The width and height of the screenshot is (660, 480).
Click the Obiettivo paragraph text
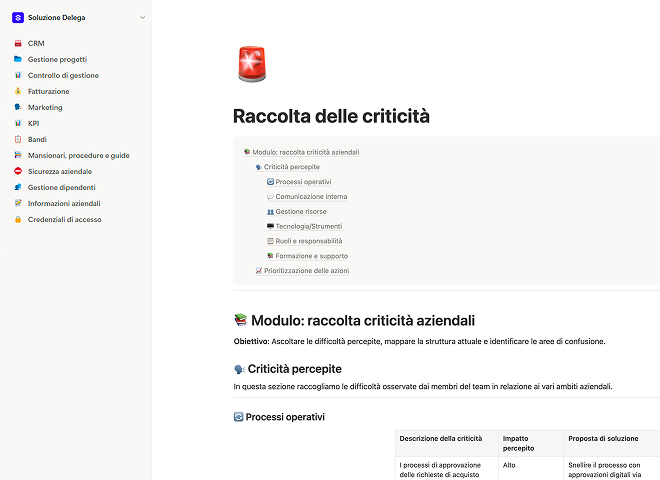419,341
